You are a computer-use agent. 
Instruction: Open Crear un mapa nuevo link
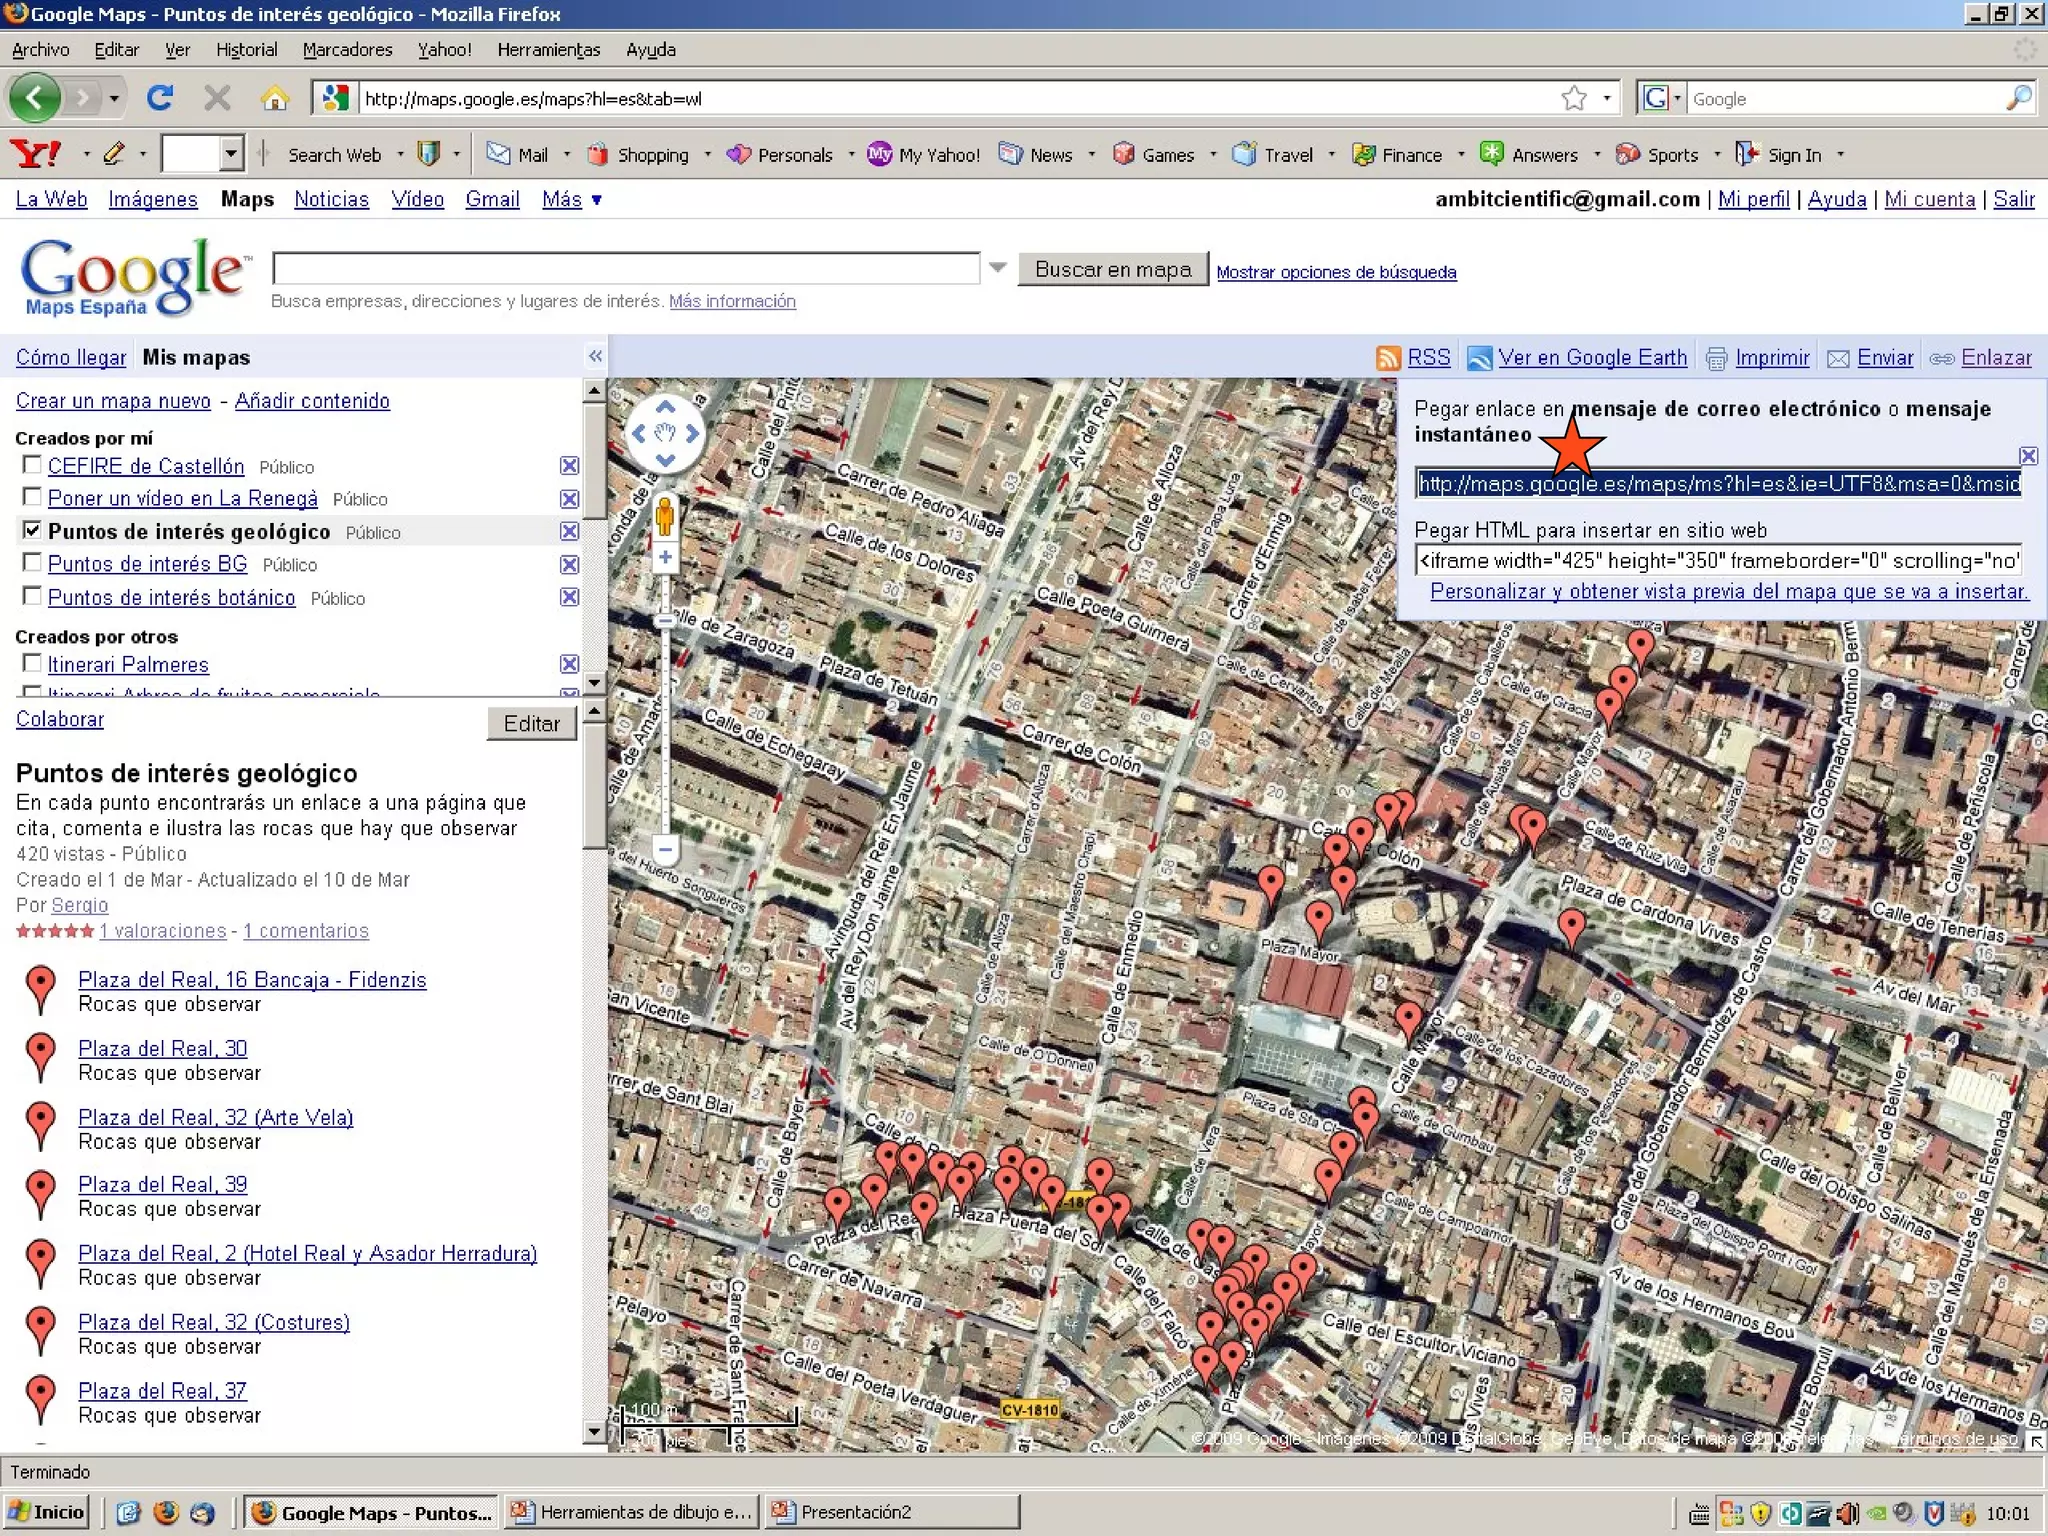coord(113,401)
